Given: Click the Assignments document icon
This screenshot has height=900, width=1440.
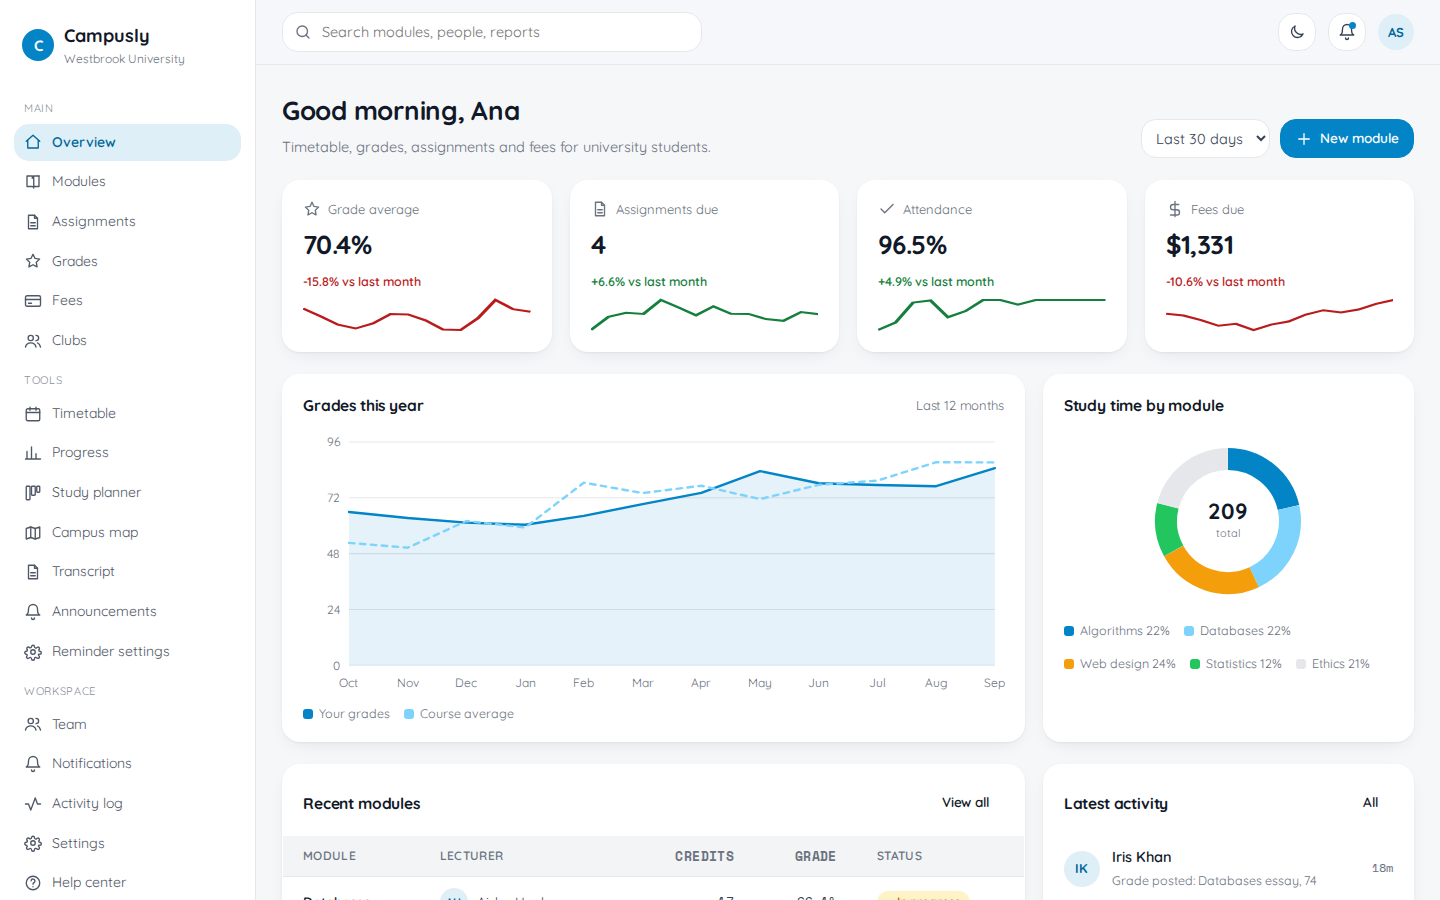Looking at the screenshot, I should pos(33,222).
